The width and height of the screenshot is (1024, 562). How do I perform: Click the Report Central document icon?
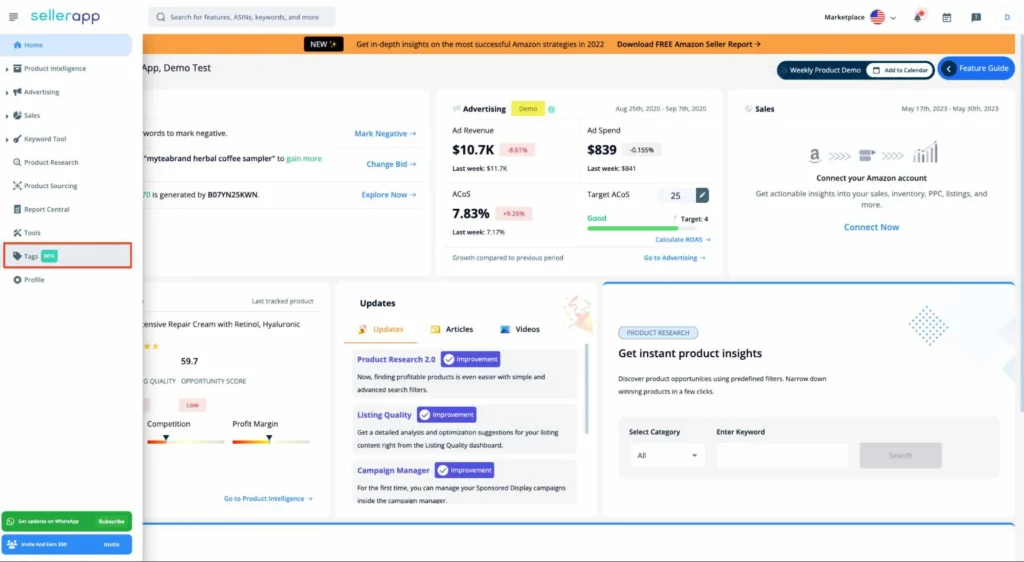[17, 209]
